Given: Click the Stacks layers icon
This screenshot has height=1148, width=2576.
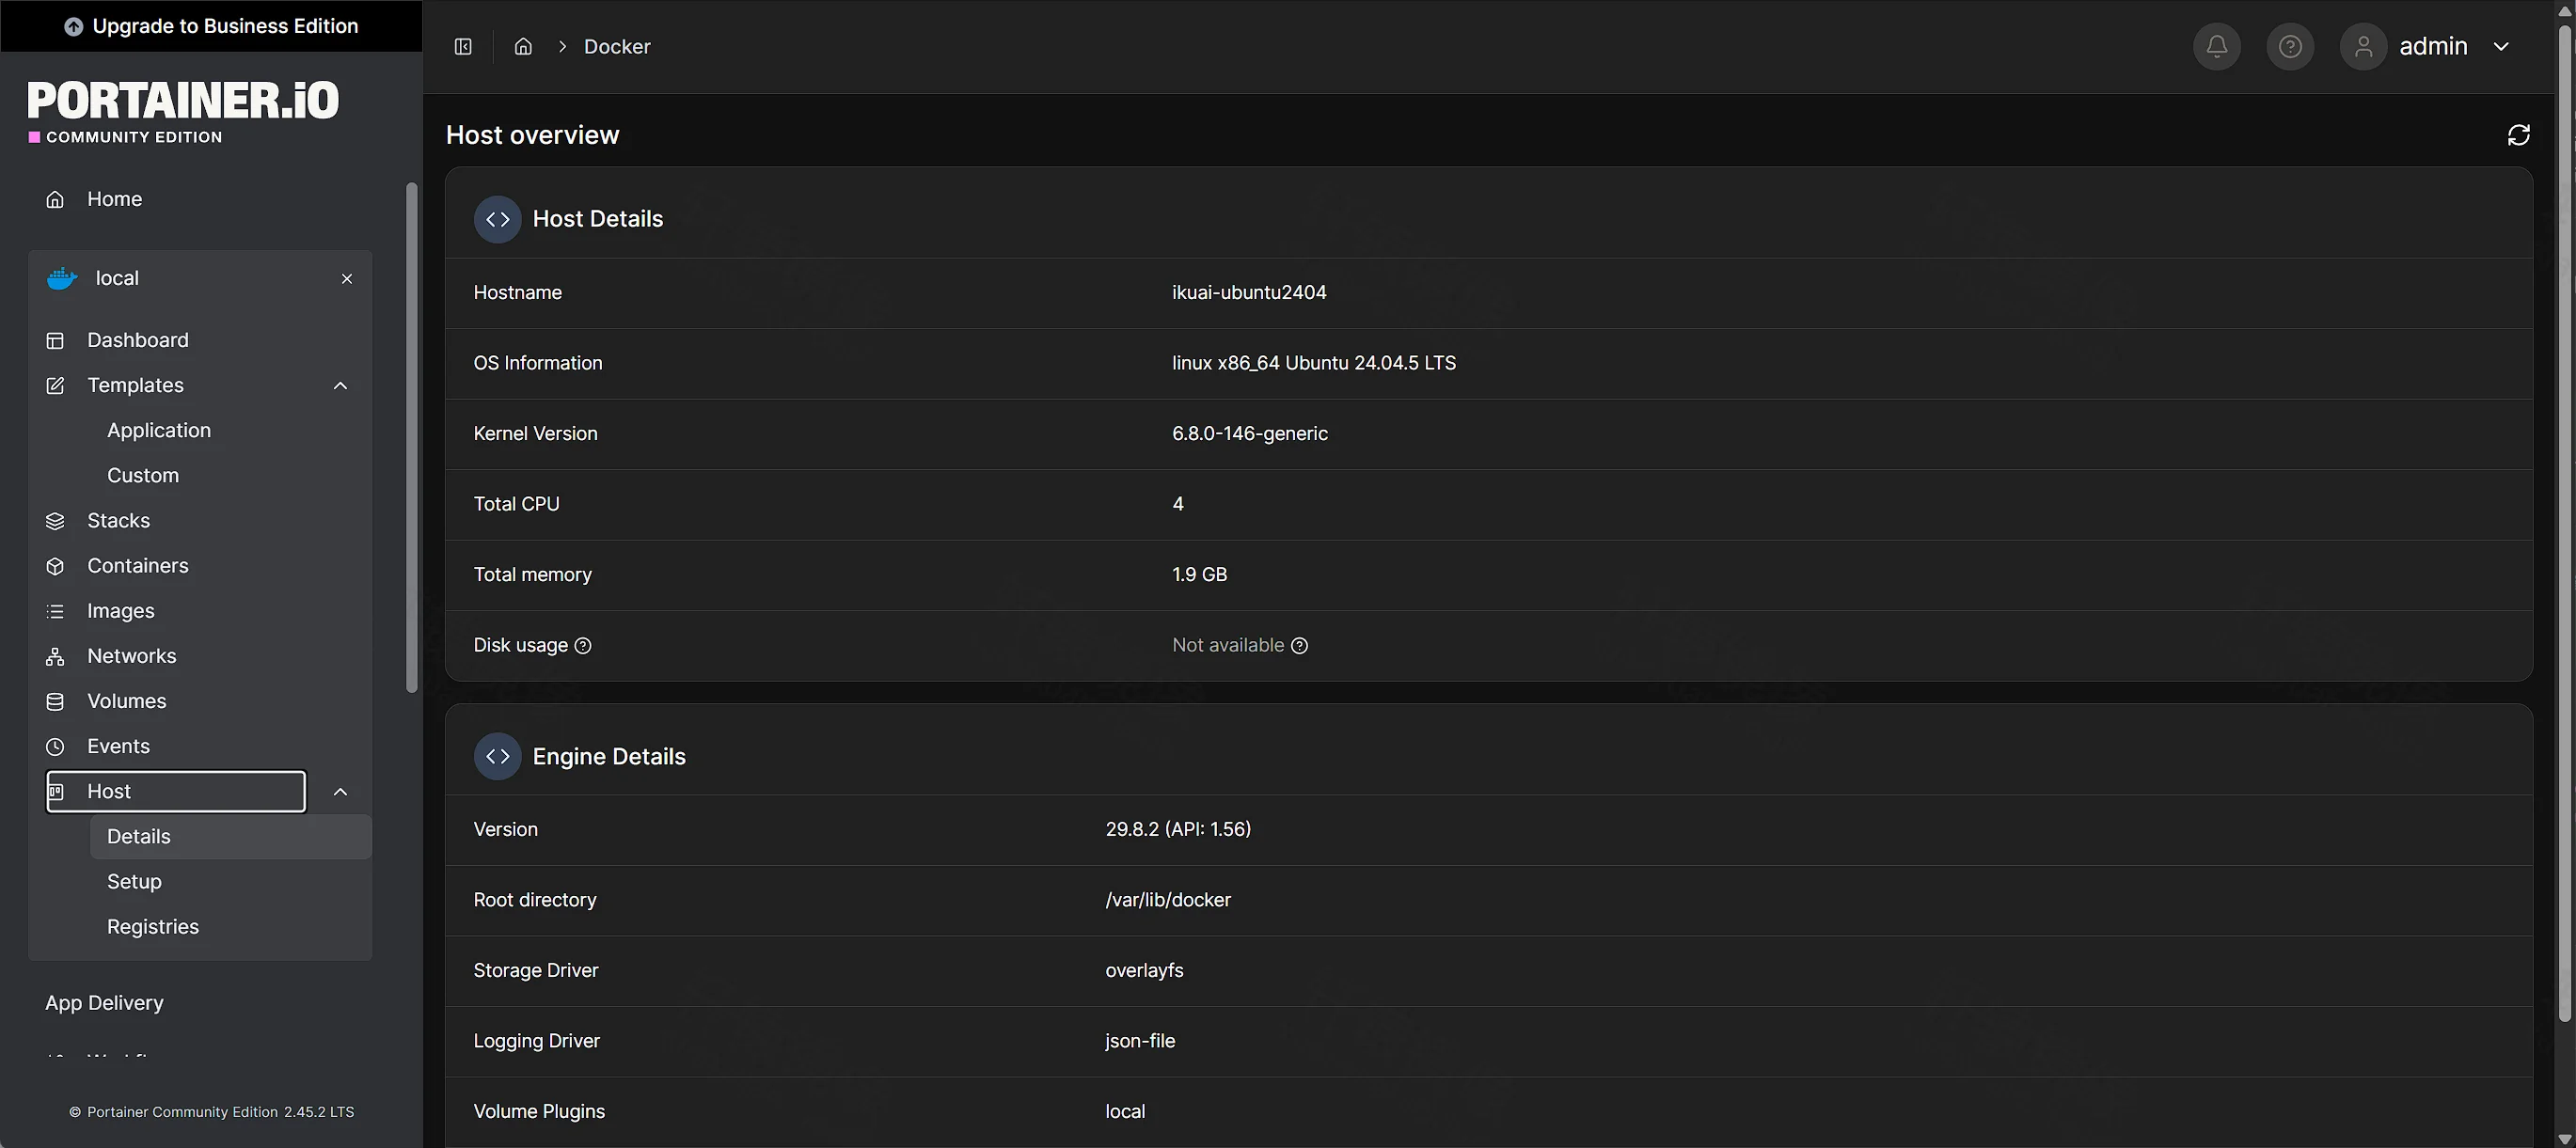Looking at the screenshot, I should pos(55,521).
